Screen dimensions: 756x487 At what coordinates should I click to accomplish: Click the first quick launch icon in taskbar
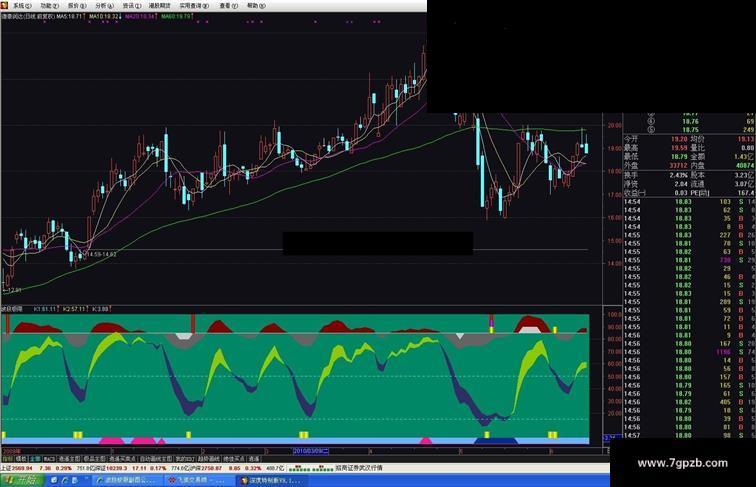click(x=54, y=480)
